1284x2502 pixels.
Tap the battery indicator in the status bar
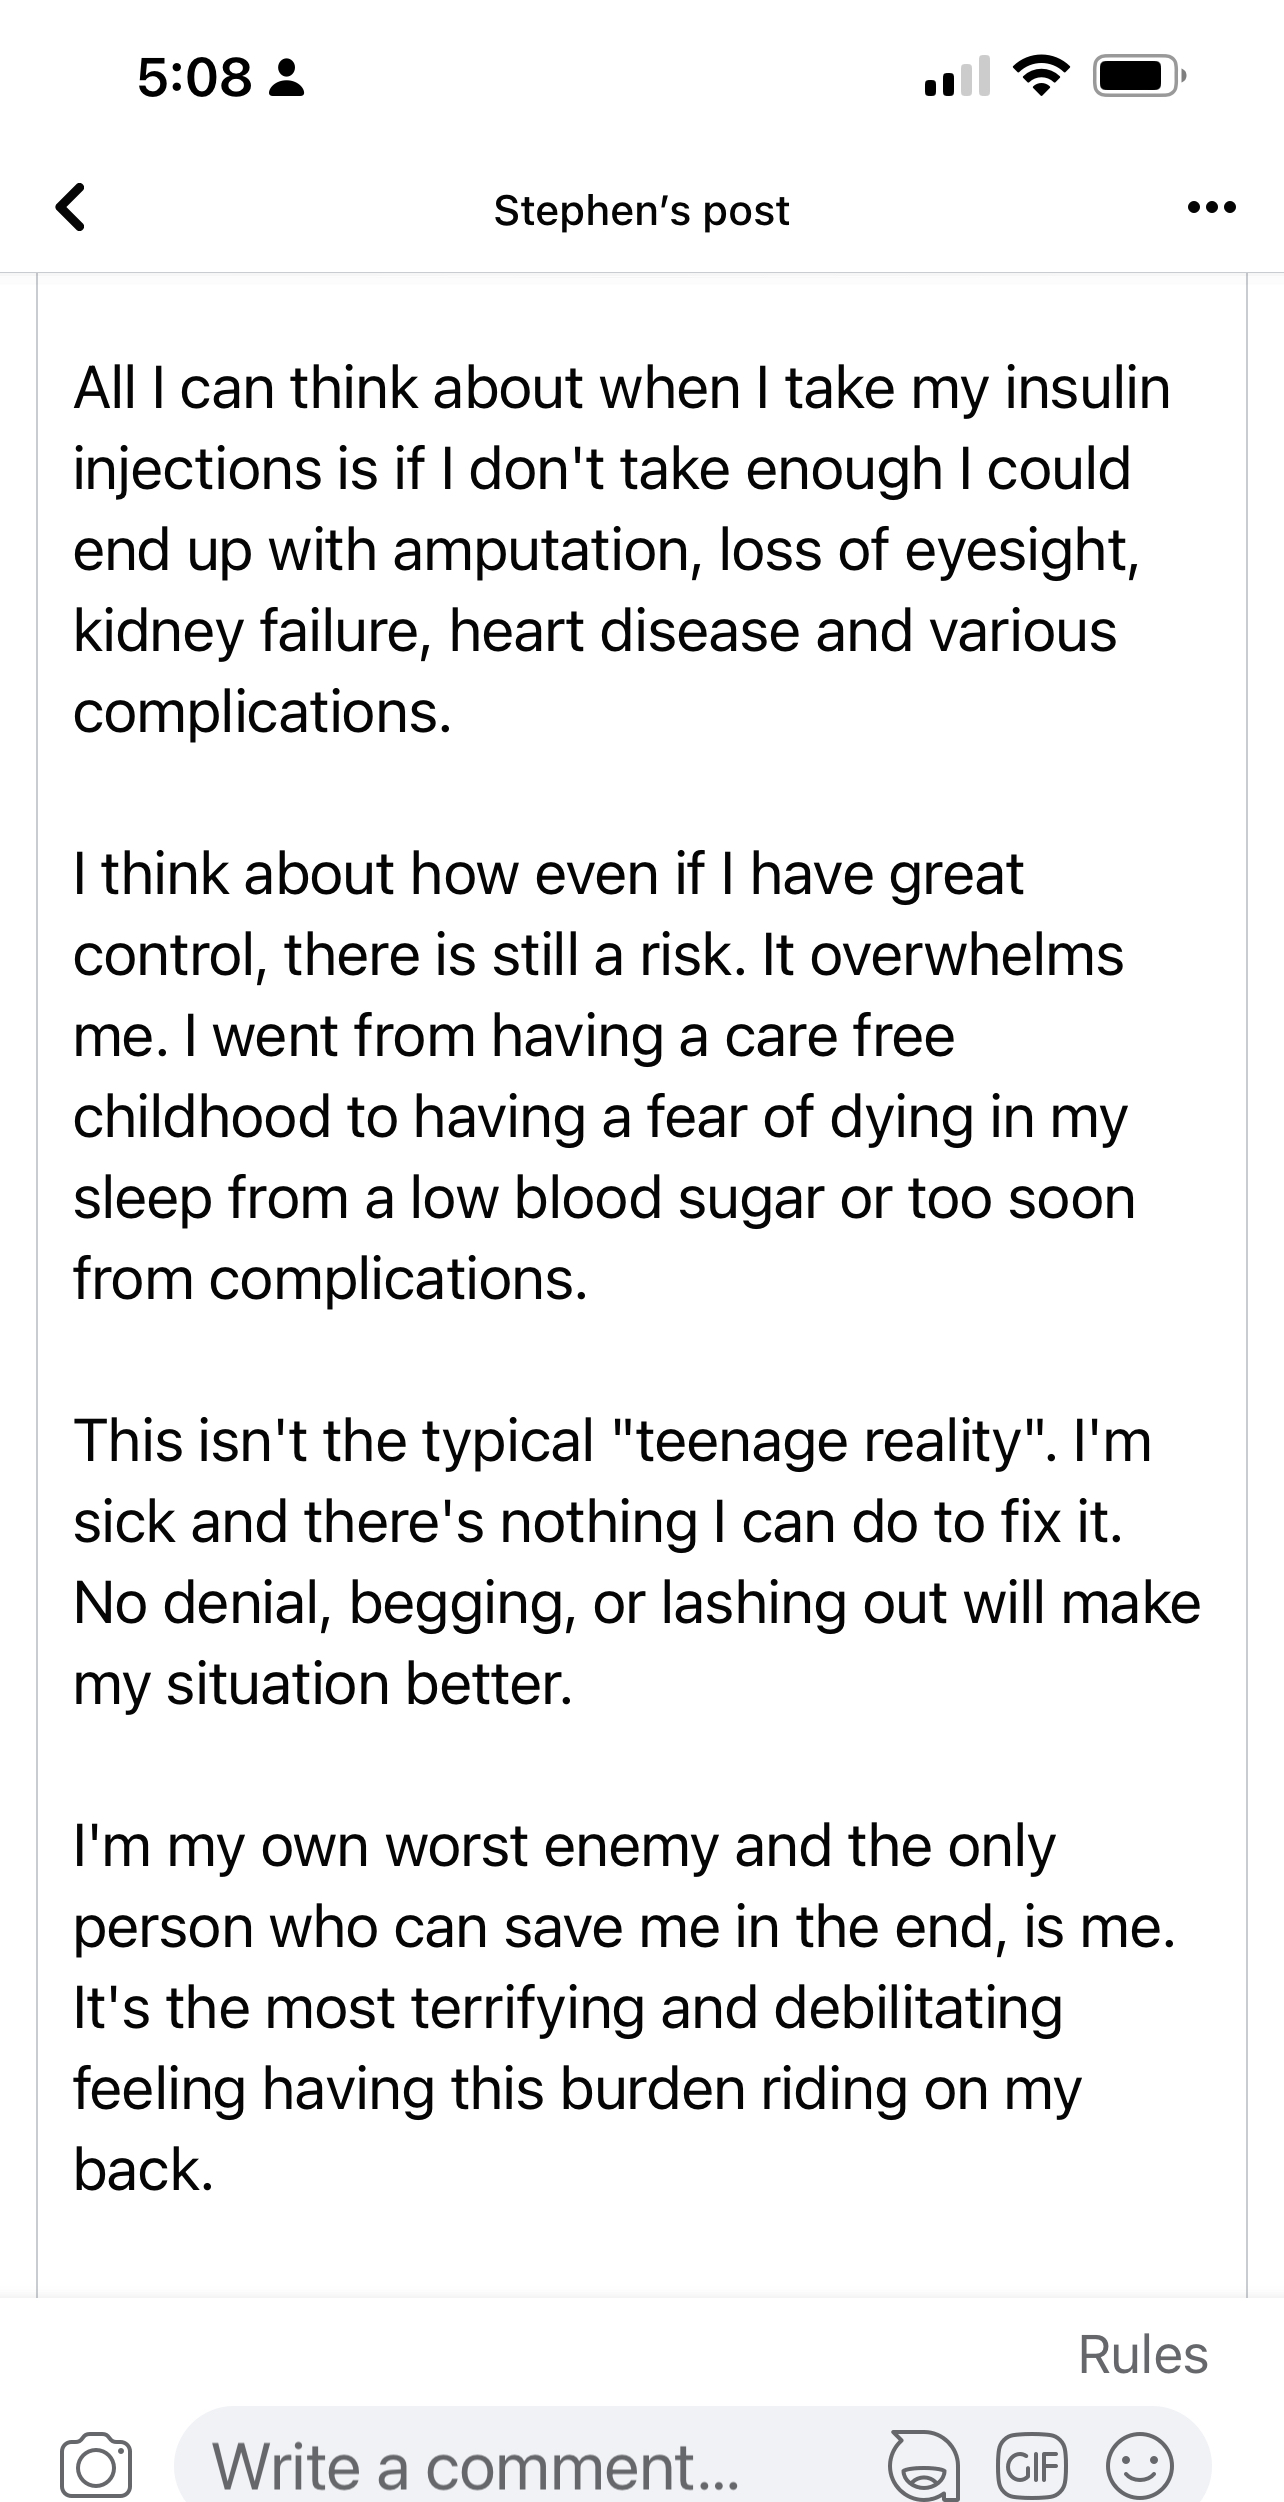point(1139,78)
